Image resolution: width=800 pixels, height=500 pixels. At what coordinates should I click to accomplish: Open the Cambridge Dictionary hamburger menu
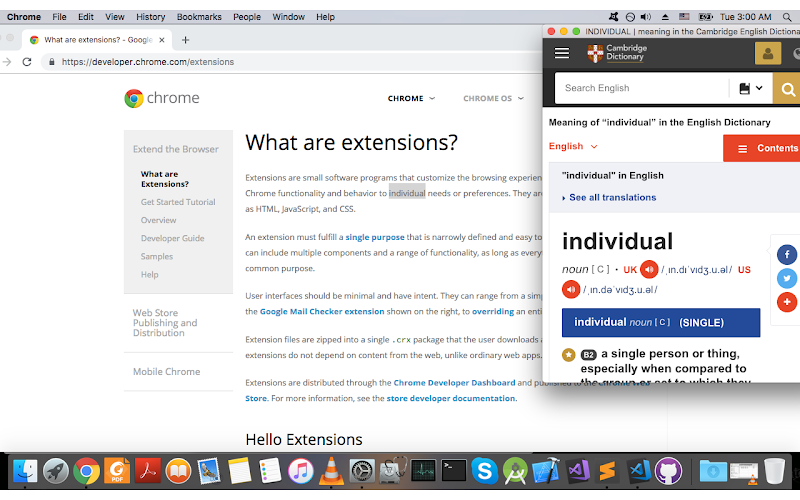(562, 53)
